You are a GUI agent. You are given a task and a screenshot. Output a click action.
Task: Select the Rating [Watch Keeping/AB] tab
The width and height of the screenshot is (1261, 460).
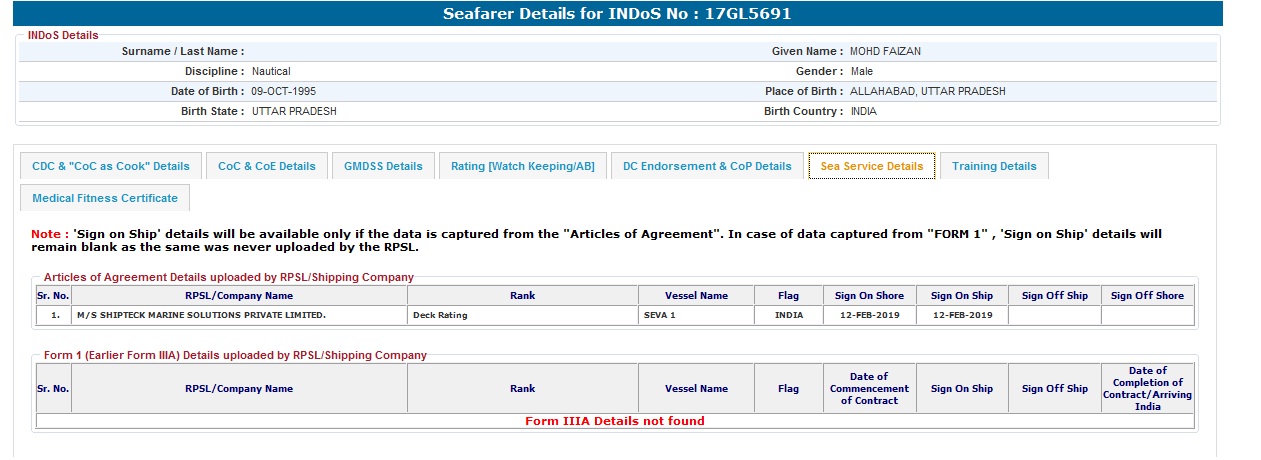point(522,166)
